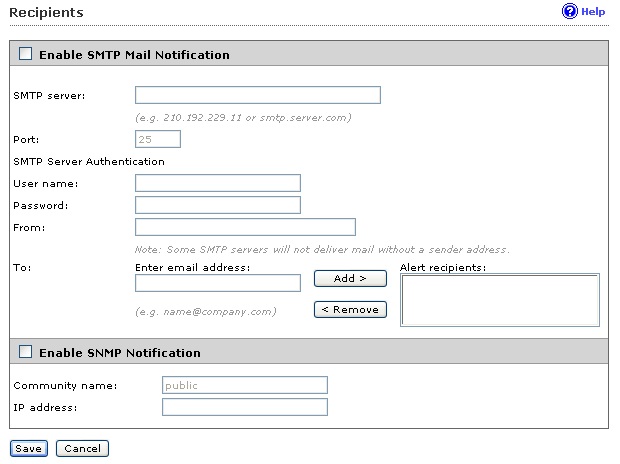Screen dimensions: 620x464
Task: Toggle the Enable SNMP Notification checkbox
Action: pyautogui.click(x=26, y=352)
